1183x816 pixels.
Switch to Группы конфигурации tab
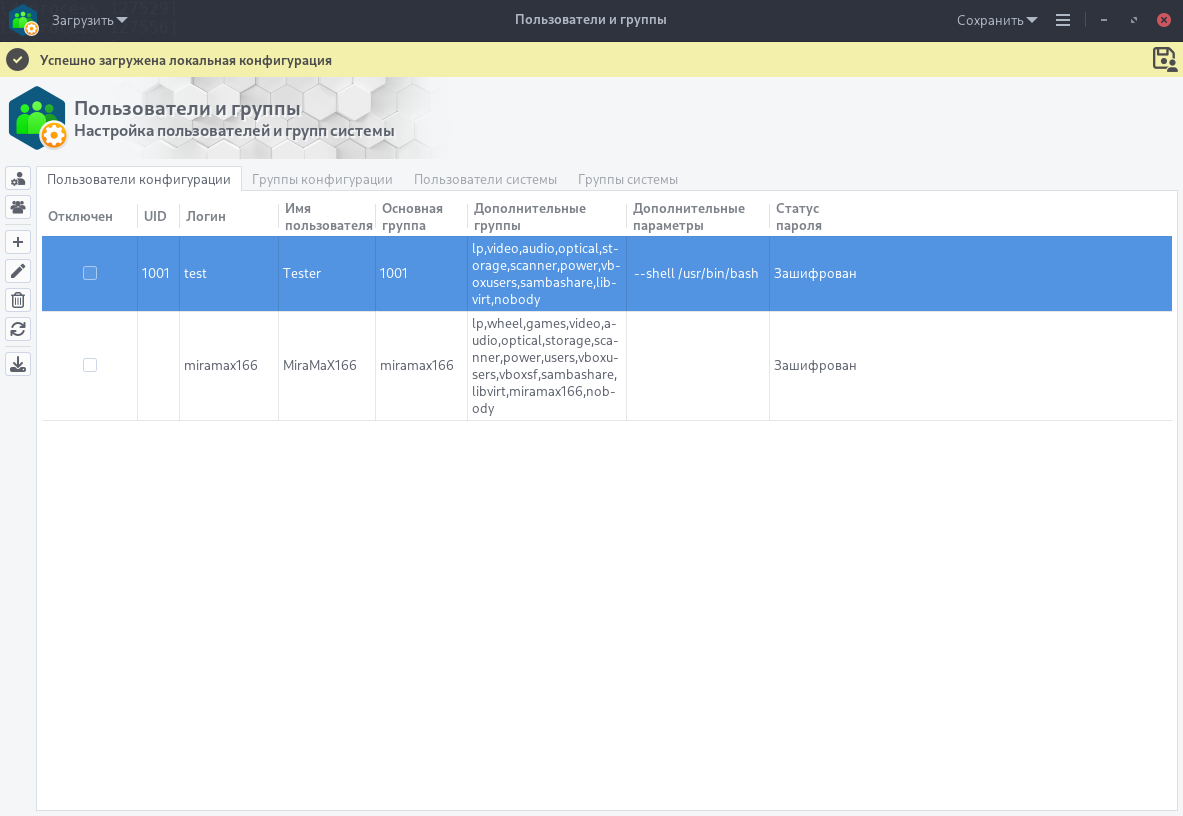point(322,179)
